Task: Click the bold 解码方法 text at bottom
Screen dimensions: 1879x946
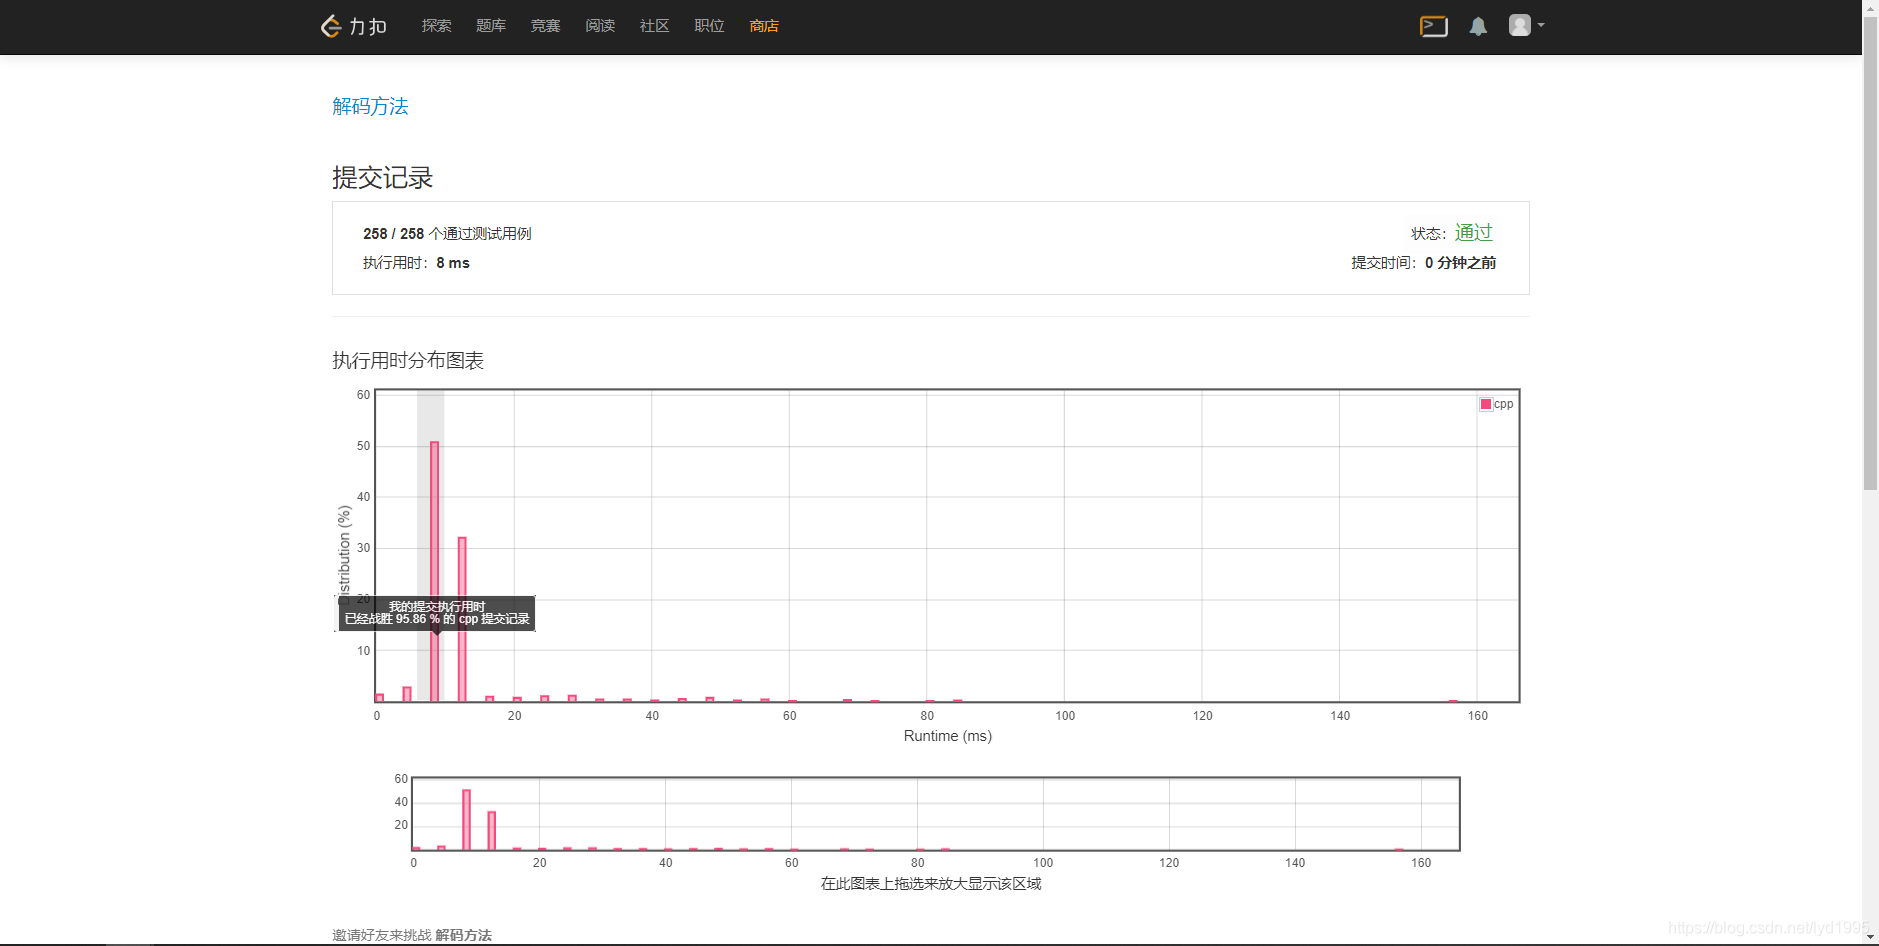Action: [463, 935]
